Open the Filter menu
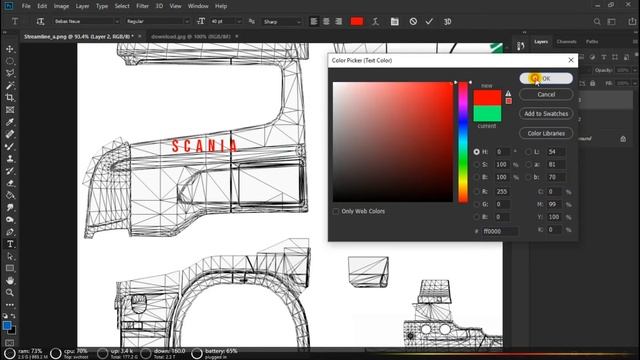The image size is (640, 360). pyautogui.click(x=142, y=6)
